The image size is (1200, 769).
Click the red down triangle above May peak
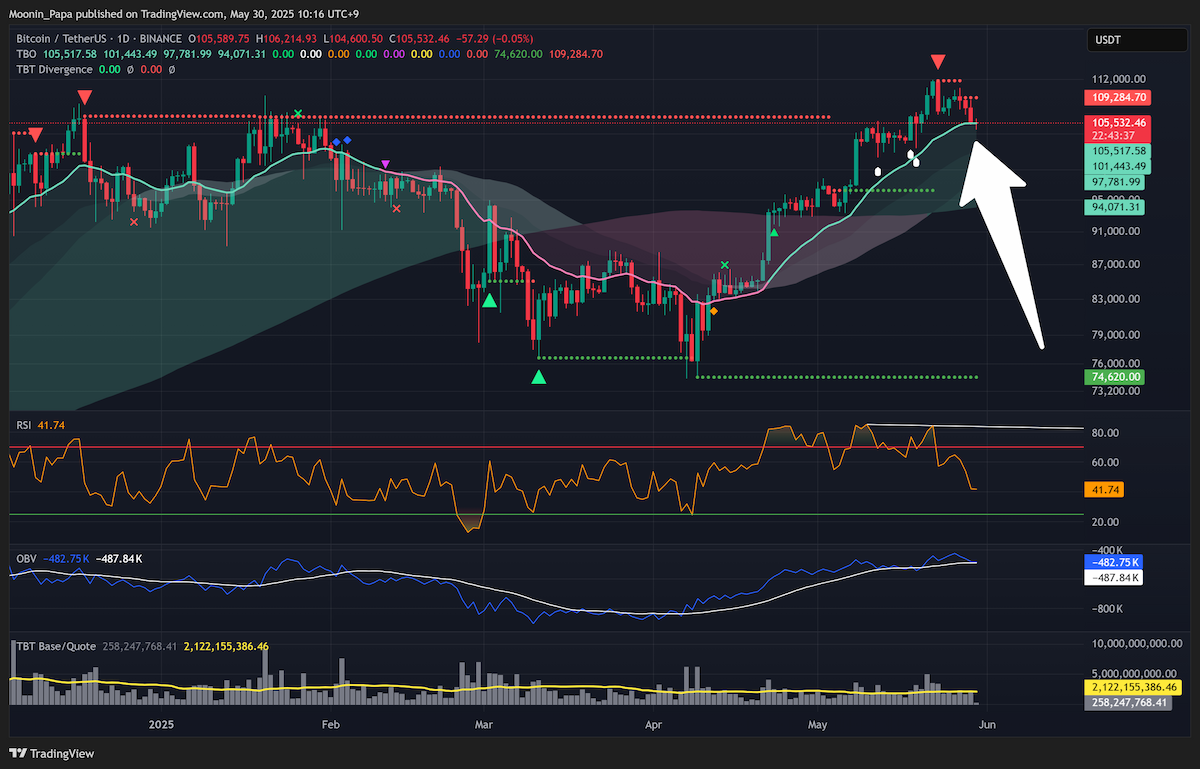point(937,62)
